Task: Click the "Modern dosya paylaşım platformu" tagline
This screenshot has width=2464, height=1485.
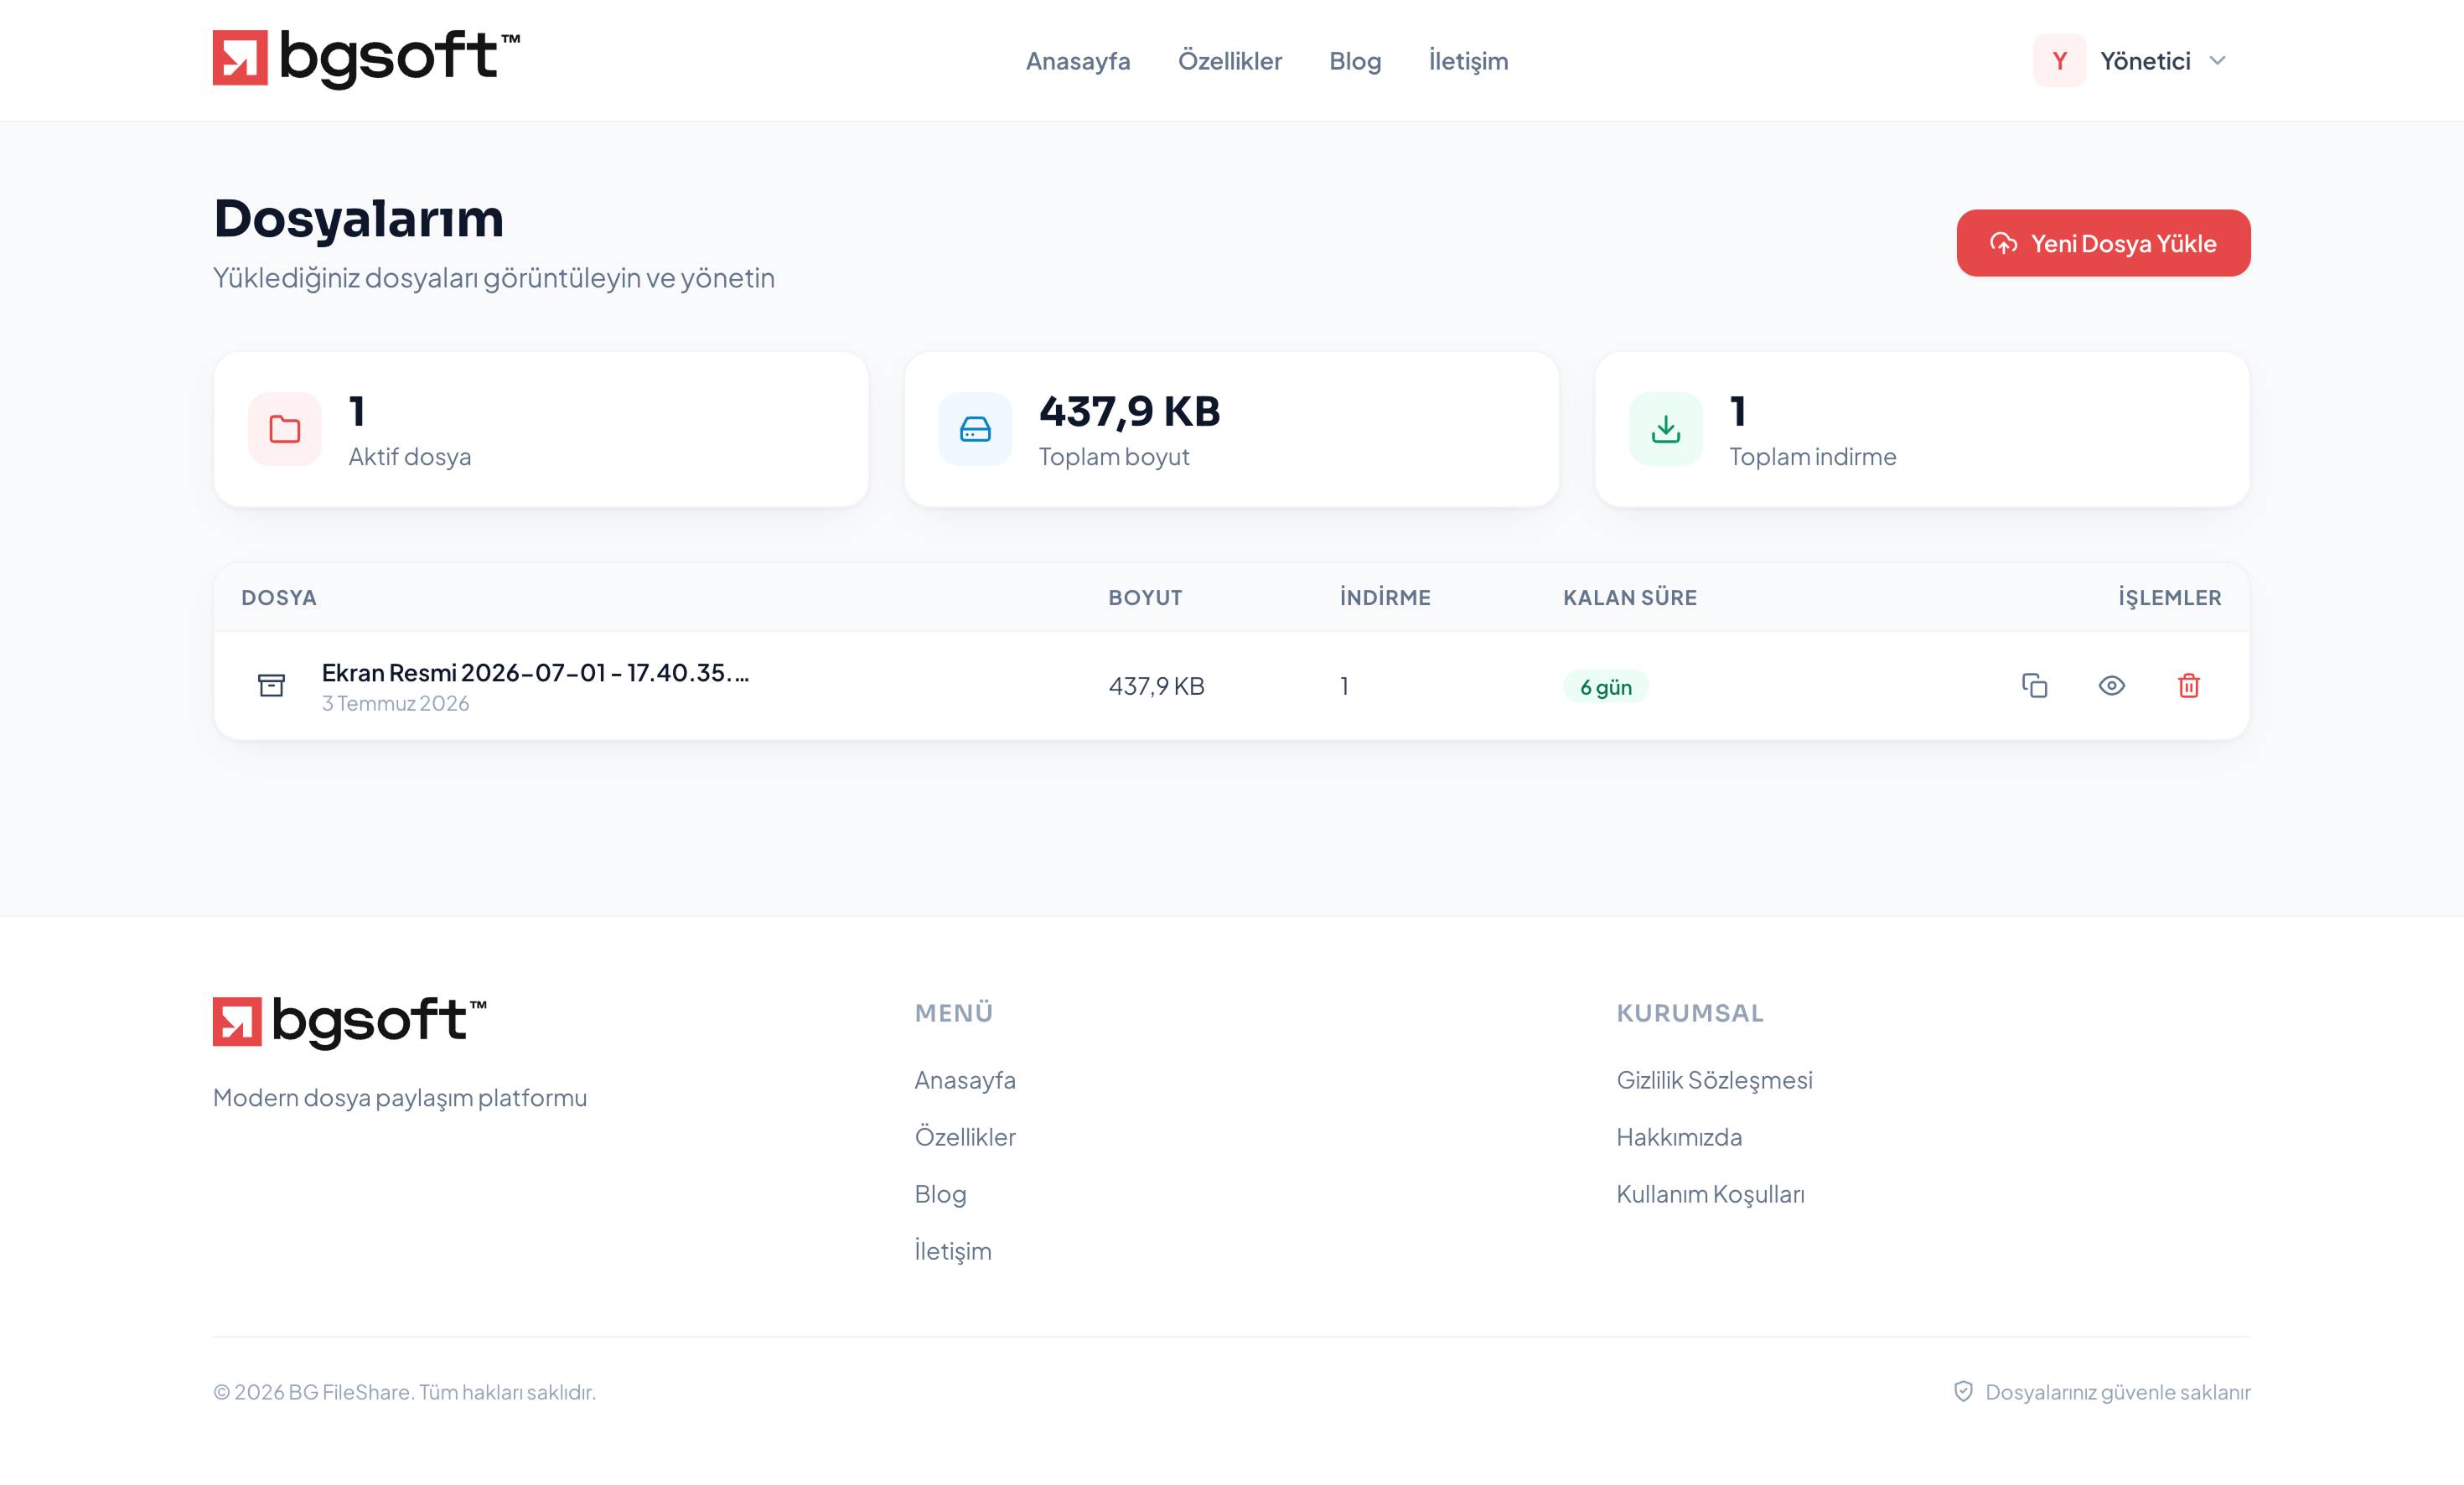Action: point(400,1098)
